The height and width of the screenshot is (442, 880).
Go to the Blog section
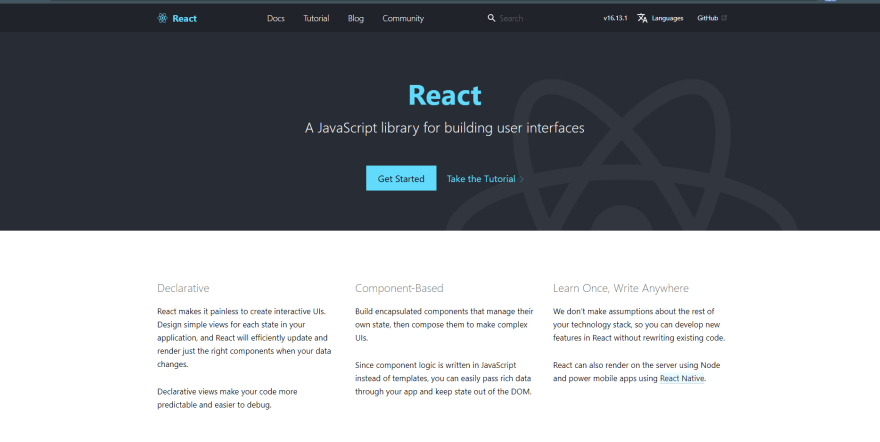(x=355, y=19)
